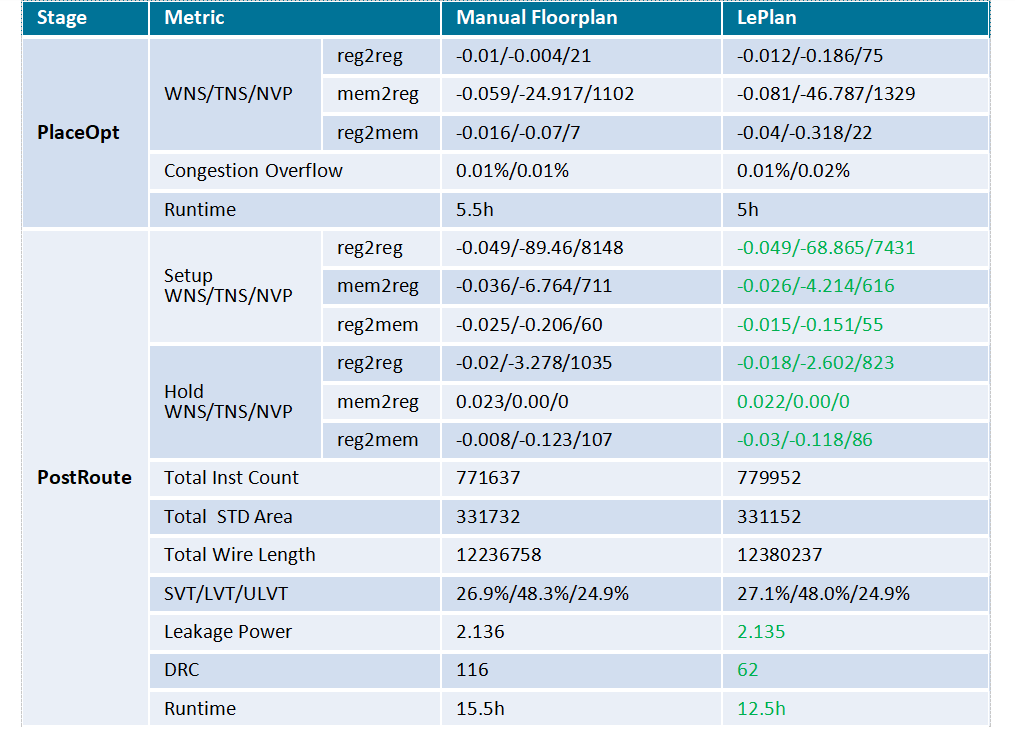Click the Total STD Area row label

click(x=228, y=517)
